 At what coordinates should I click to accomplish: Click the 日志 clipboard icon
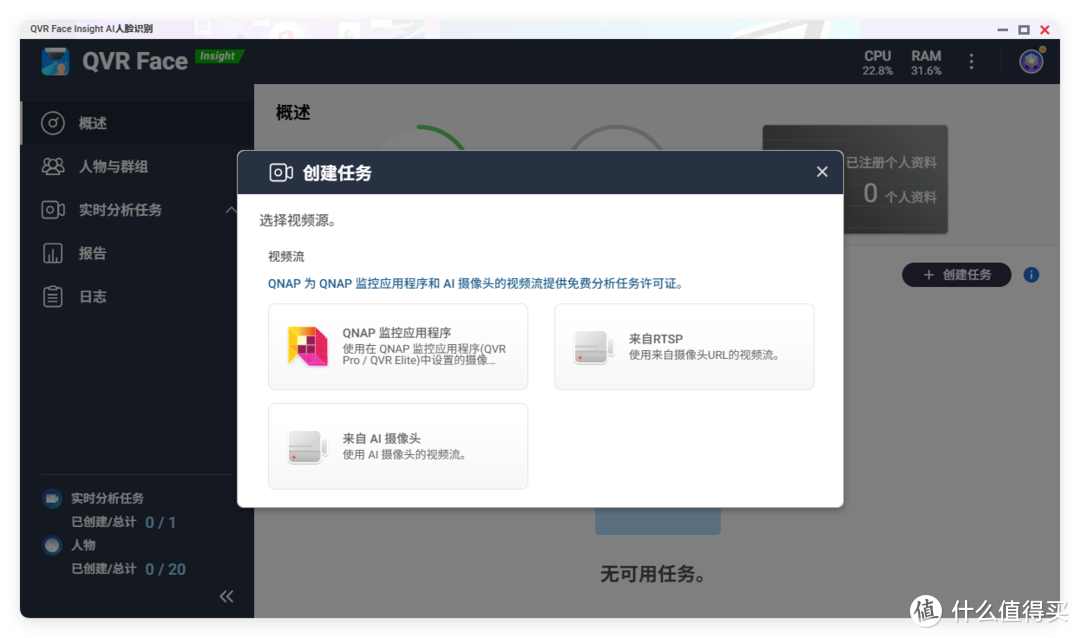(x=53, y=296)
